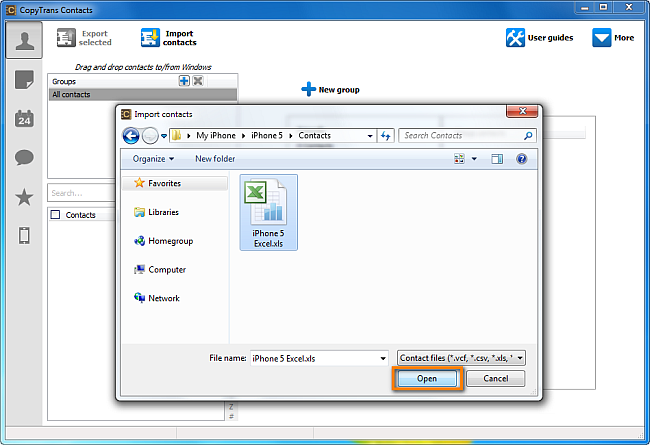
Task: Toggle the preview pane
Action: coord(497,159)
